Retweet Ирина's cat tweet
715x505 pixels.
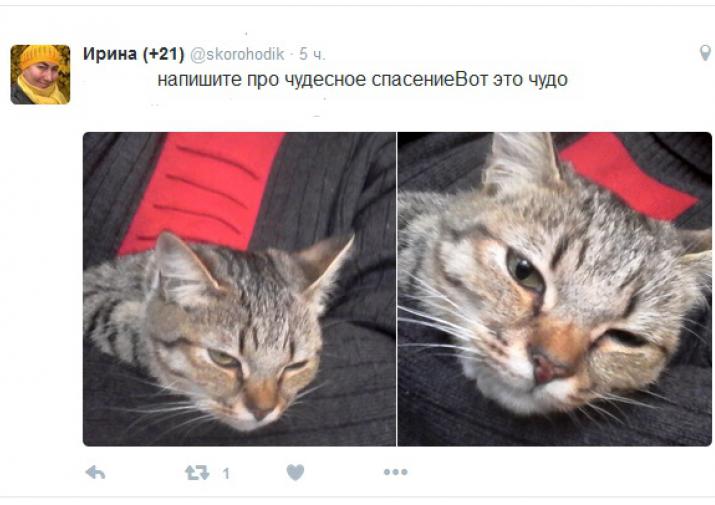pos(197,473)
